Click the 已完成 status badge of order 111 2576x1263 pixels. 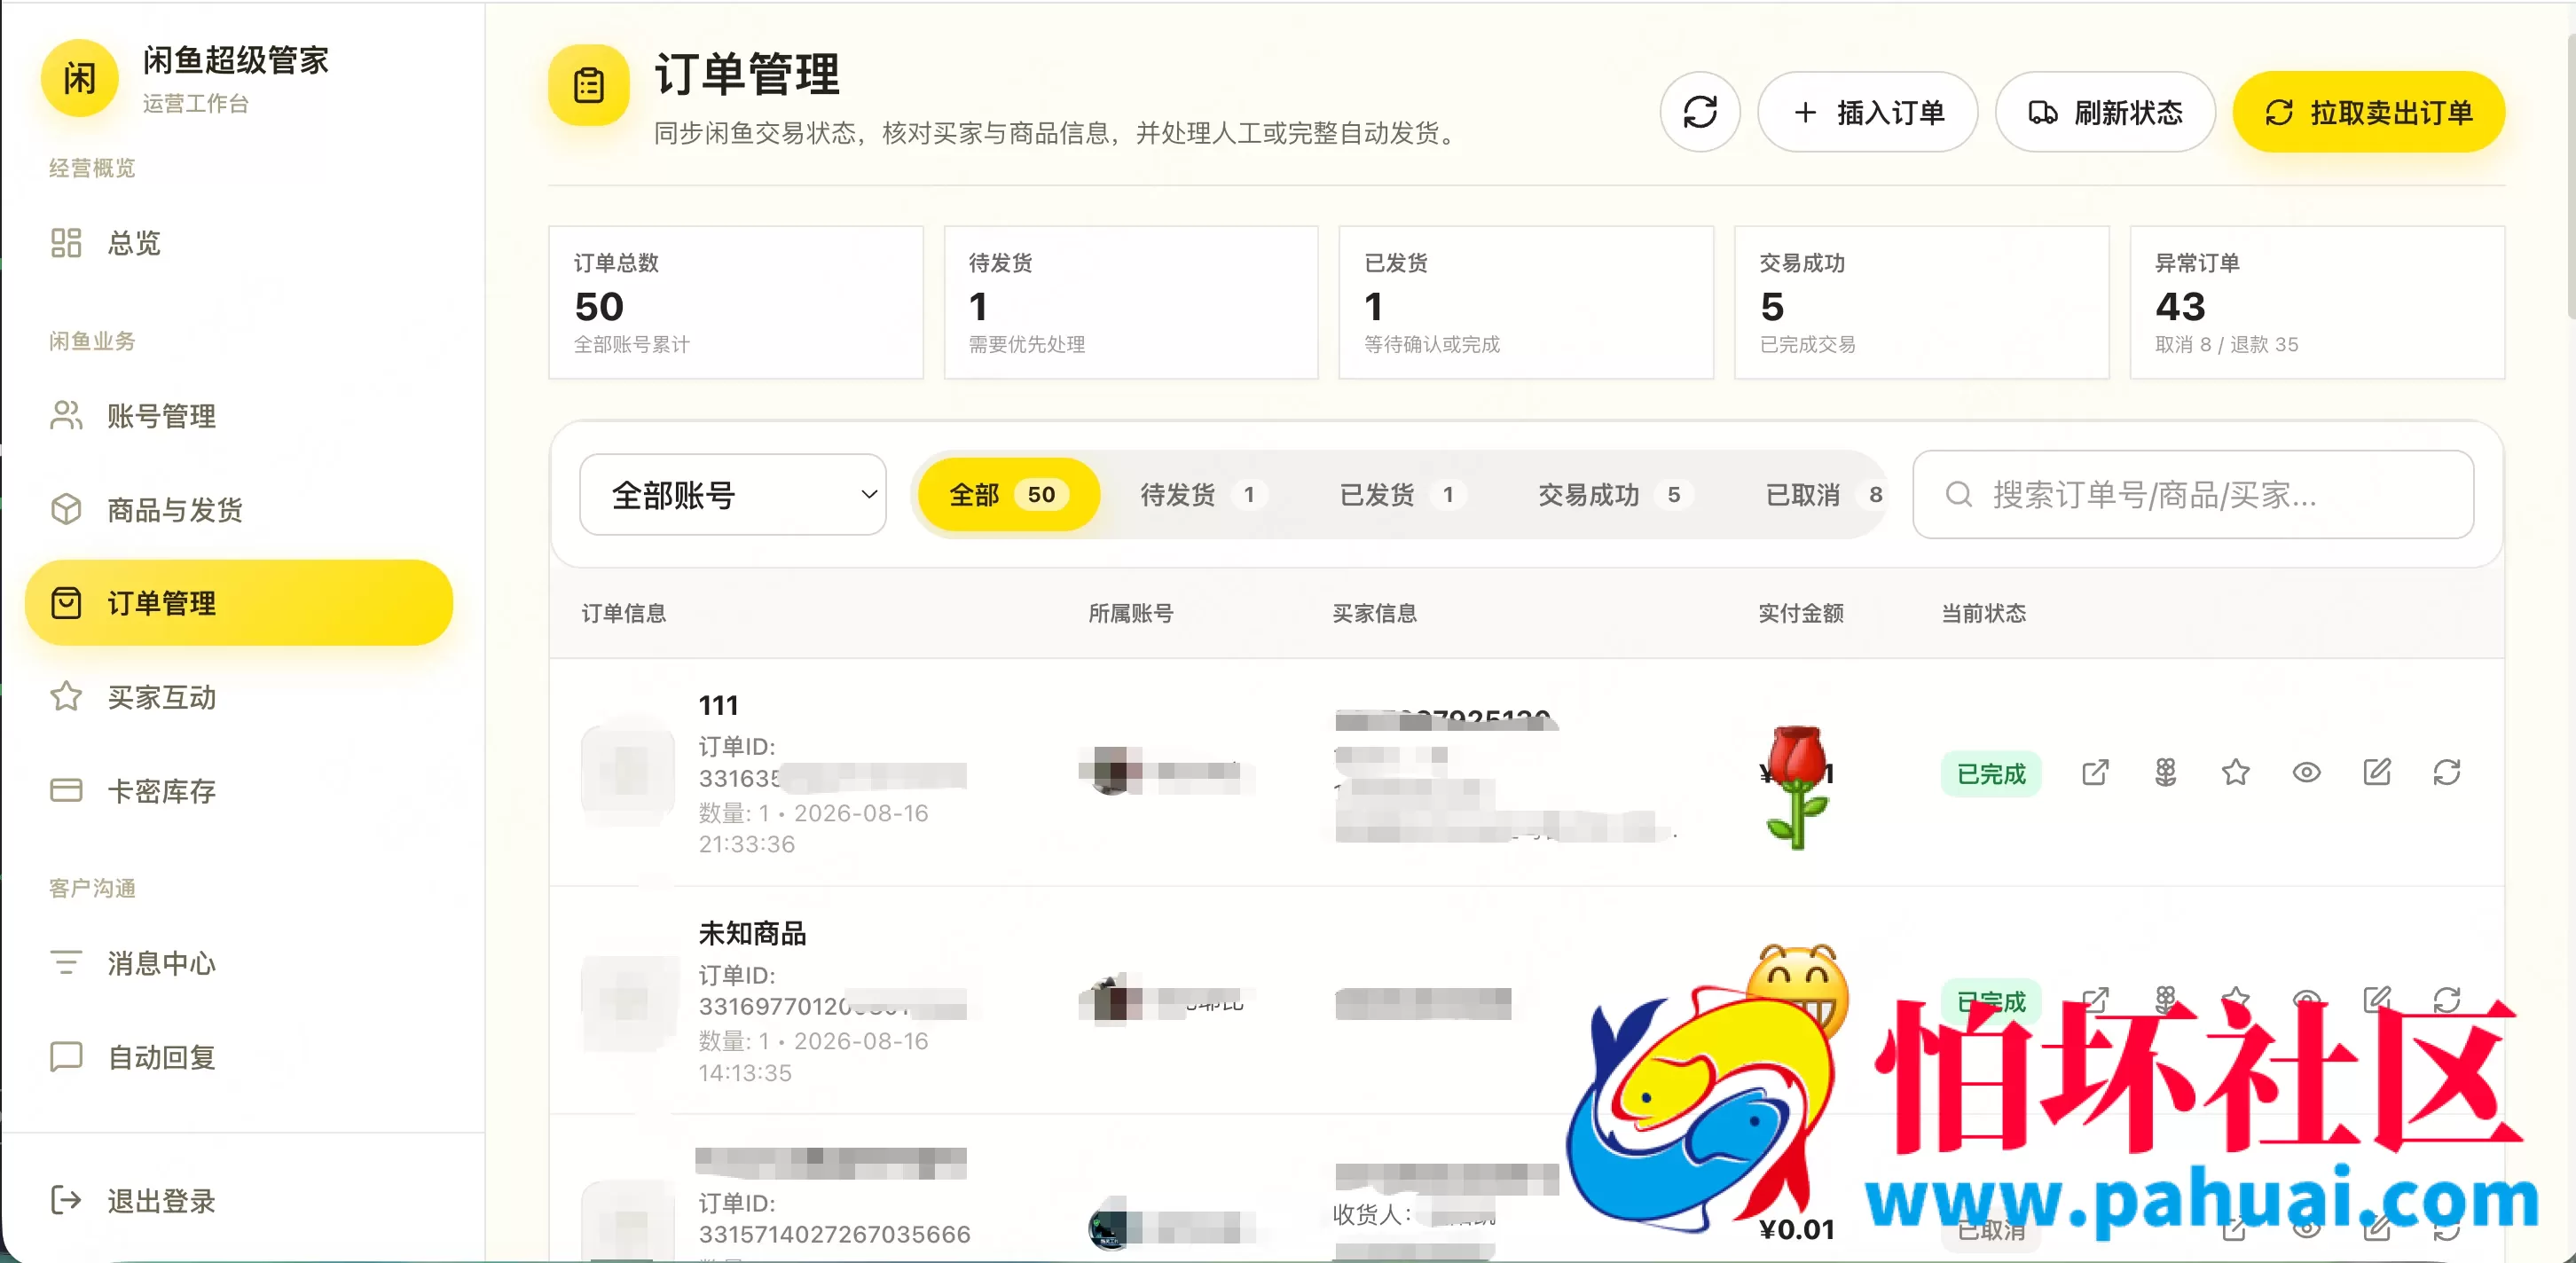click(1991, 774)
